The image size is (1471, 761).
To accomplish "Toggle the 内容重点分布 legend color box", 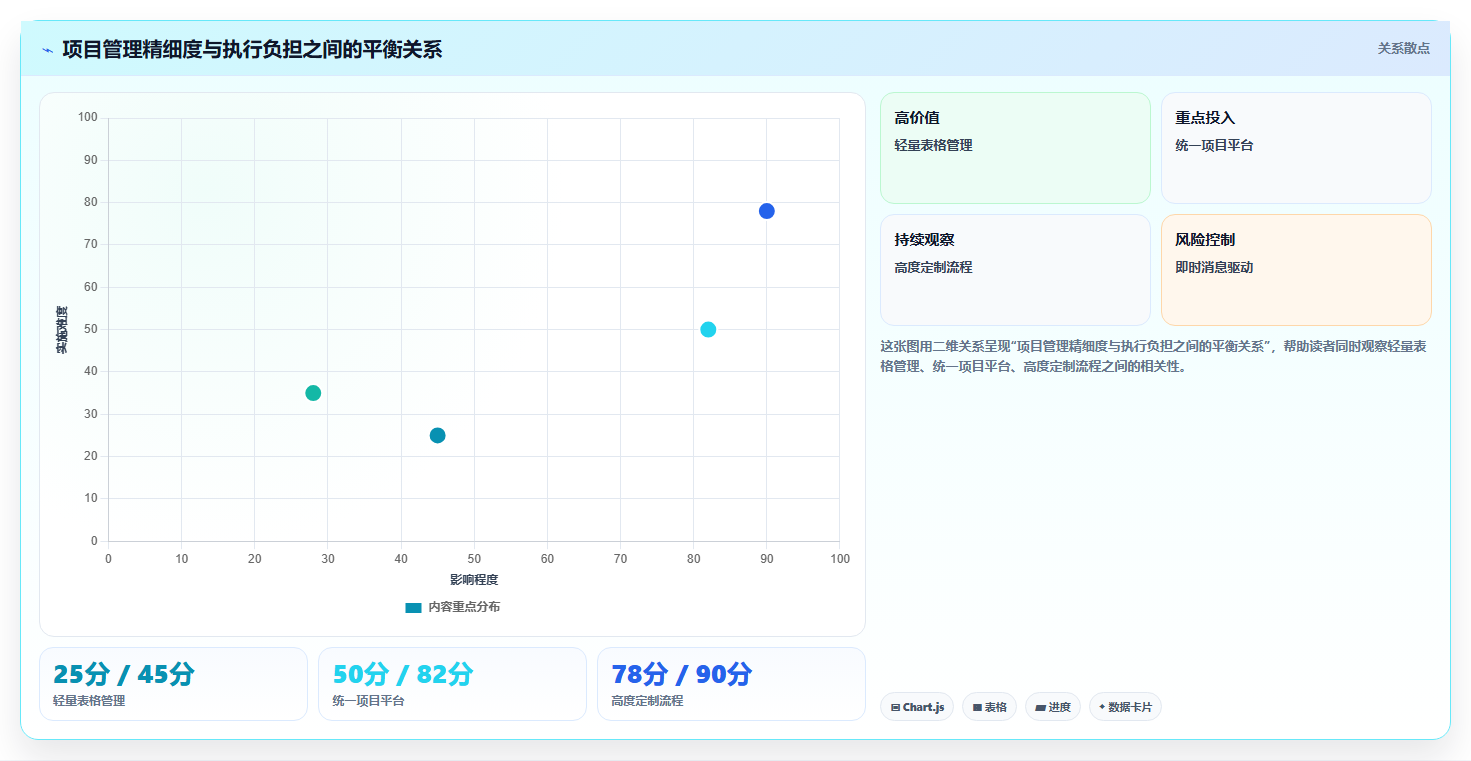I will (413, 607).
